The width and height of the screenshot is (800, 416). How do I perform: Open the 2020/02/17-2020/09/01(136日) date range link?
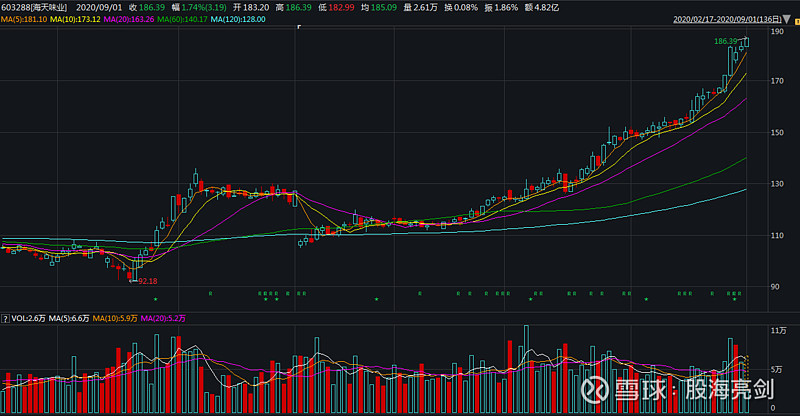[727, 19]
